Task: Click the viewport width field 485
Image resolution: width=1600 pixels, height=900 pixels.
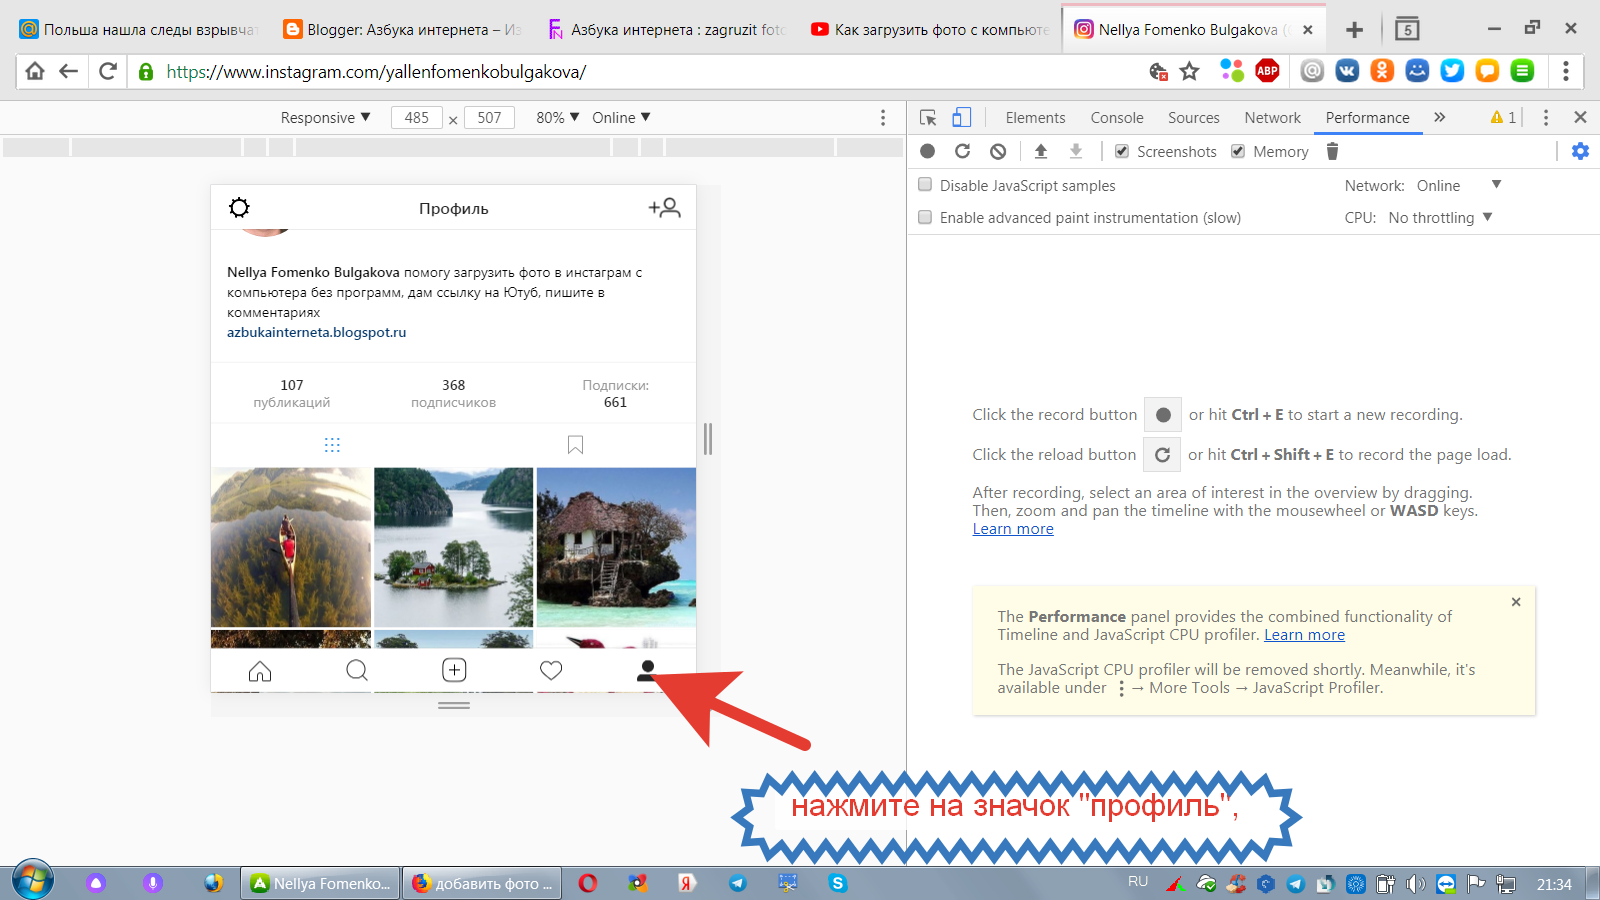Action: [x=417, y=118]
